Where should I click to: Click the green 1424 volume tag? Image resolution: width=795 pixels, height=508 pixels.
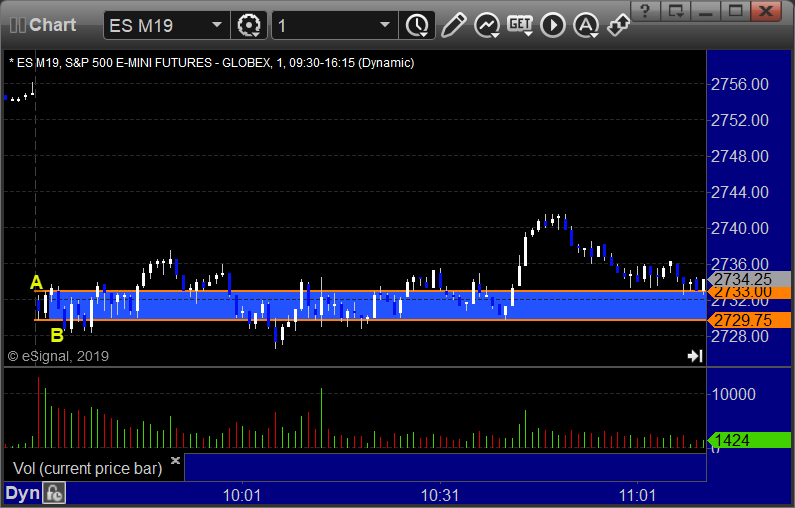[x=749, y=440]
